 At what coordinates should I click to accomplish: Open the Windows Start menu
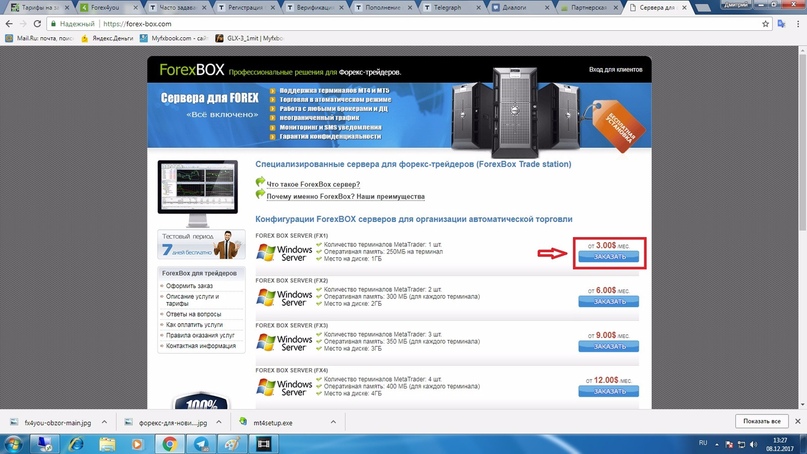click(13, 444)
